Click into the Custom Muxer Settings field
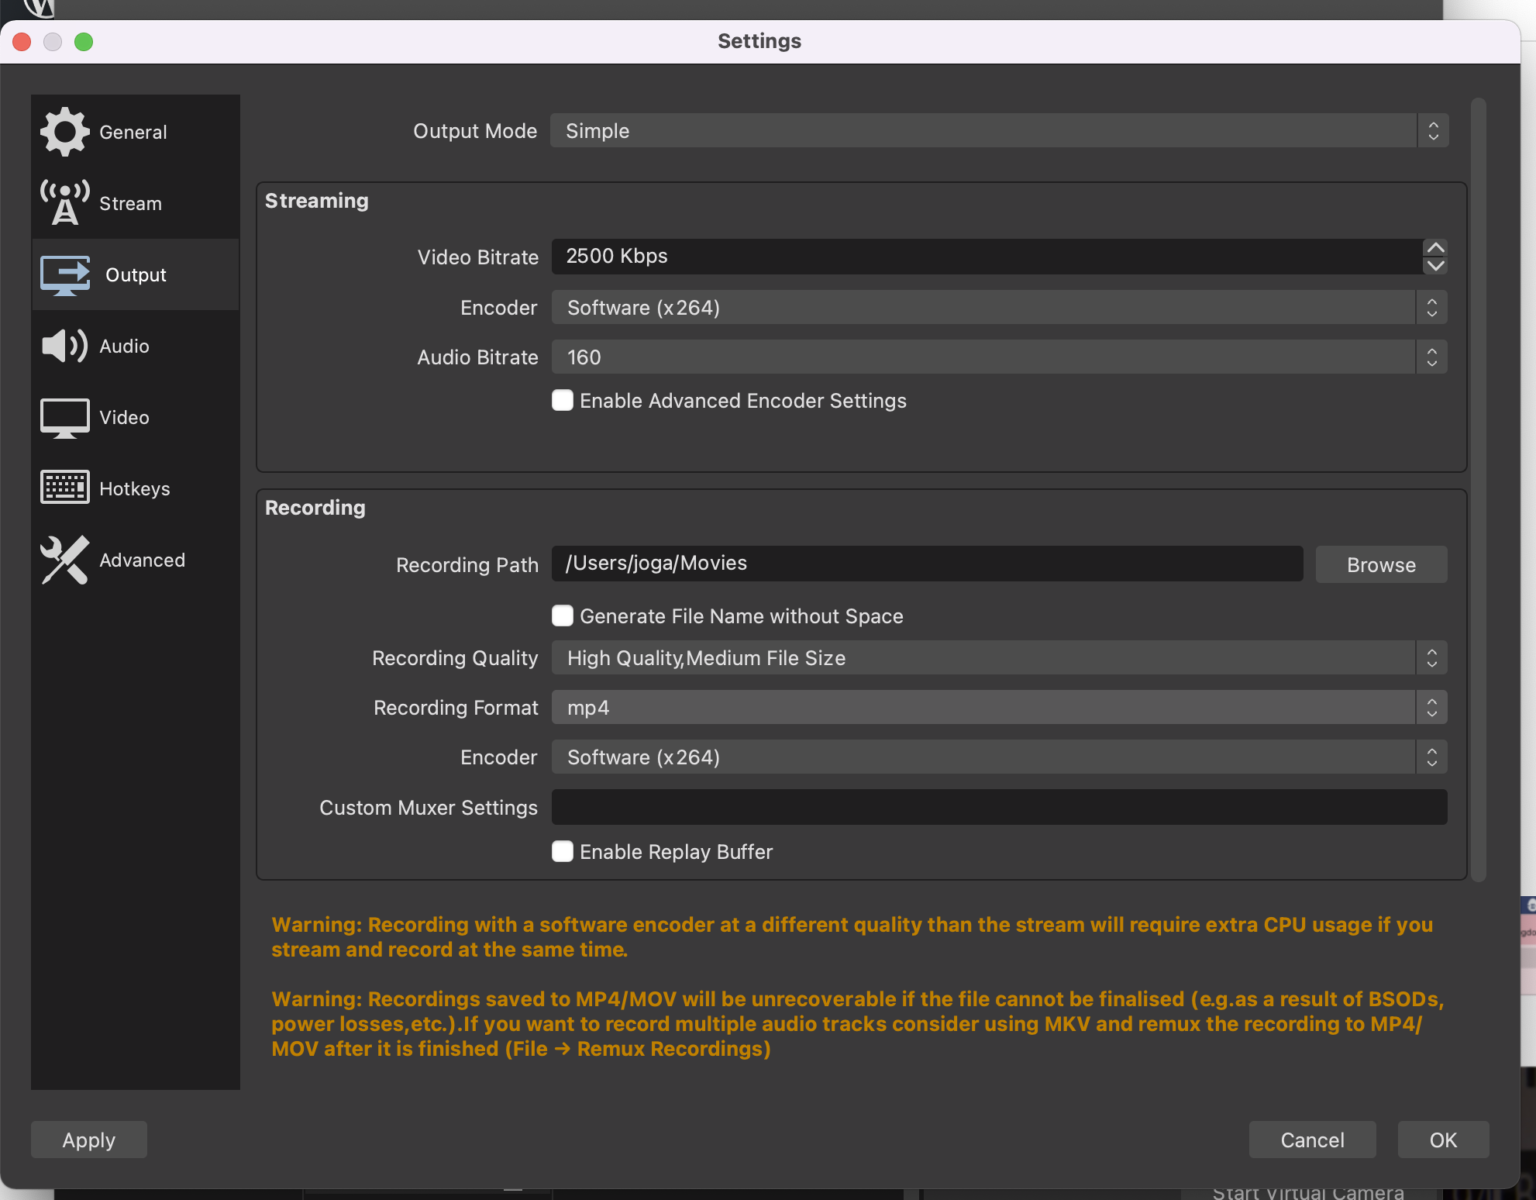The width and height of the screenshot is (1536, 1200). 998,807
